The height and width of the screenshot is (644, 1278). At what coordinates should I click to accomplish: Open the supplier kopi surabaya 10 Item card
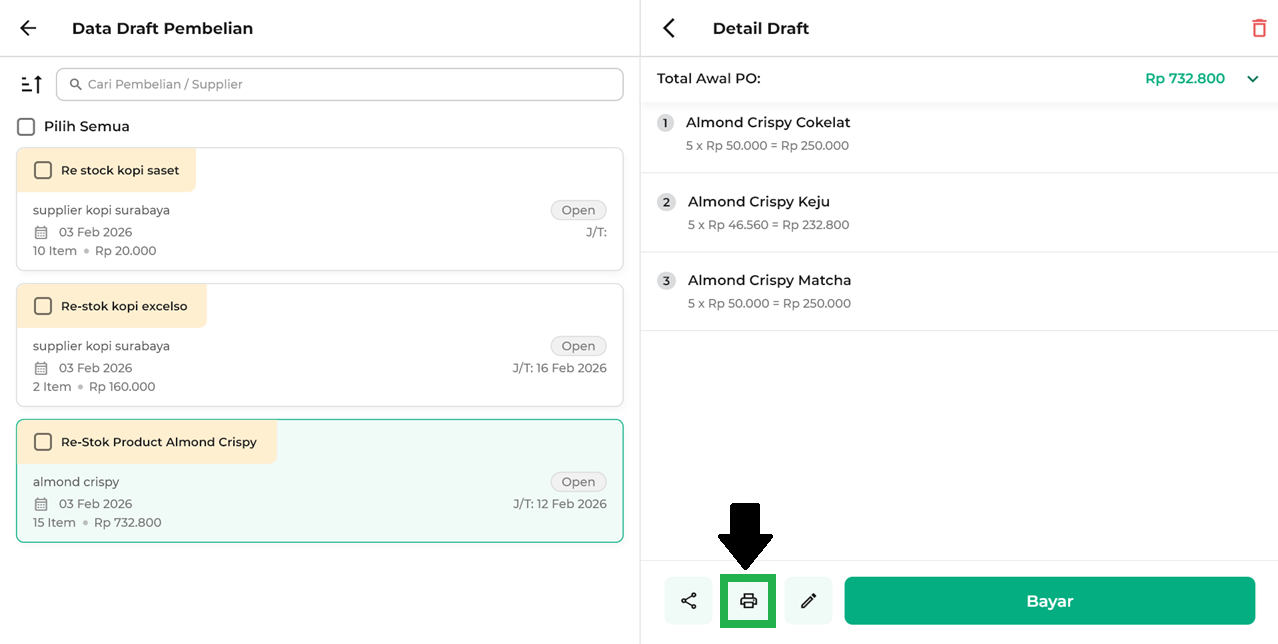coord(320,228)
